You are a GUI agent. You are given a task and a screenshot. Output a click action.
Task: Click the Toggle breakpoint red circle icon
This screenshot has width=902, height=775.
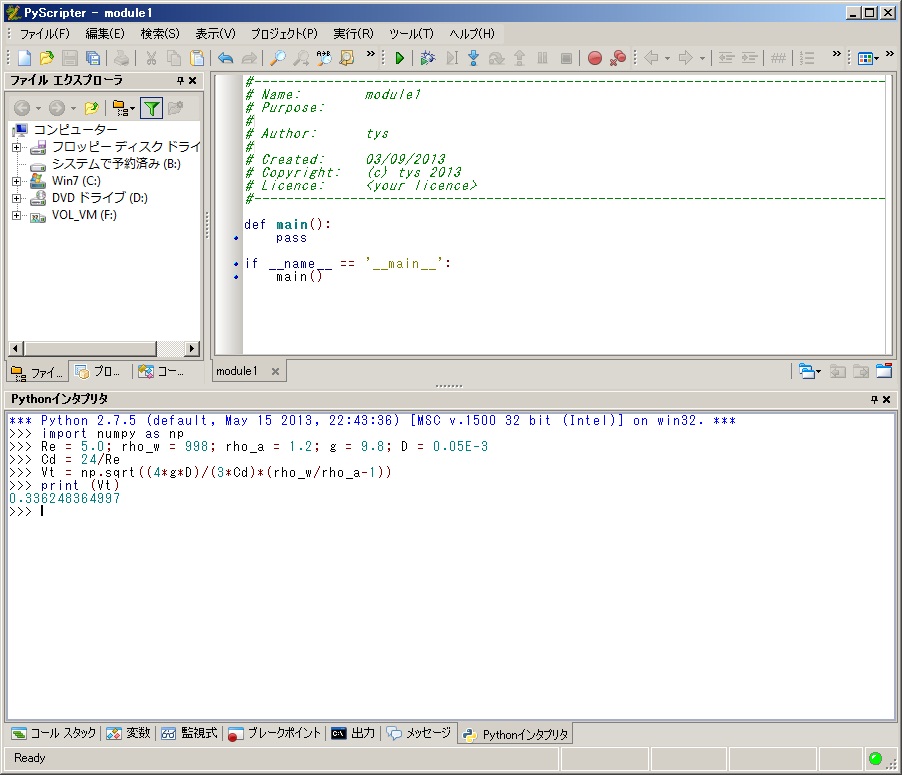pos(595,58)
